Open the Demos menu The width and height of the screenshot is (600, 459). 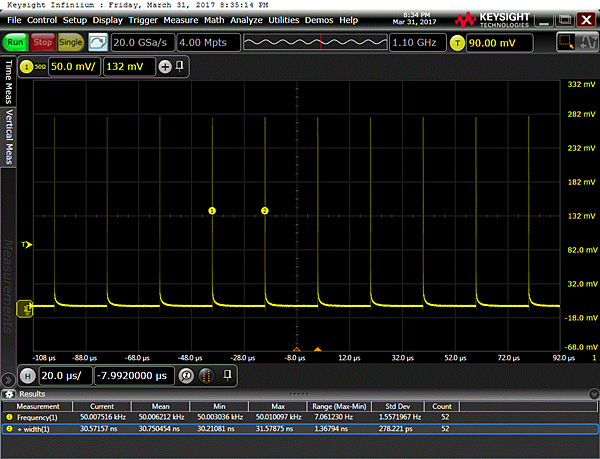coord(319,20)
